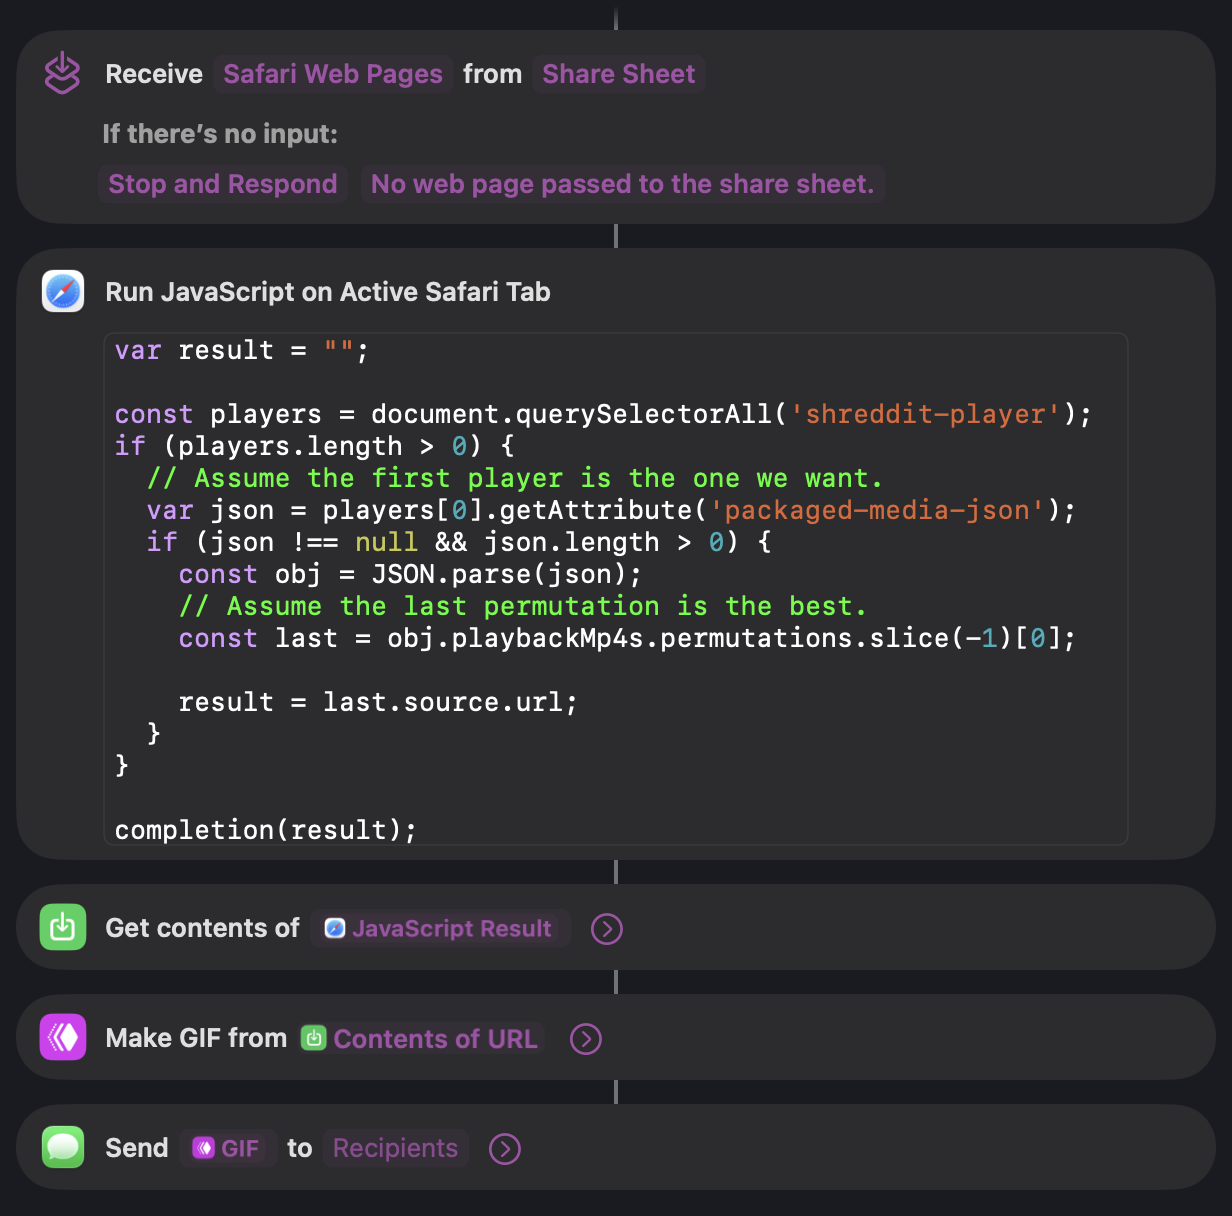This screenshot has width=1232, height=1216.
Task: Click the 'packaged-media-json' string in code
Action: click(877, 510)
